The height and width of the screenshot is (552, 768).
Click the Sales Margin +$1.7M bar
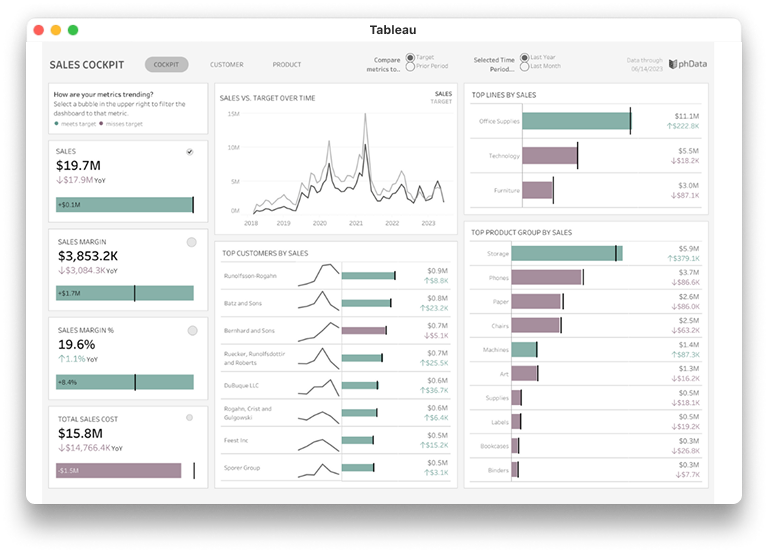(x=124, y=293)
